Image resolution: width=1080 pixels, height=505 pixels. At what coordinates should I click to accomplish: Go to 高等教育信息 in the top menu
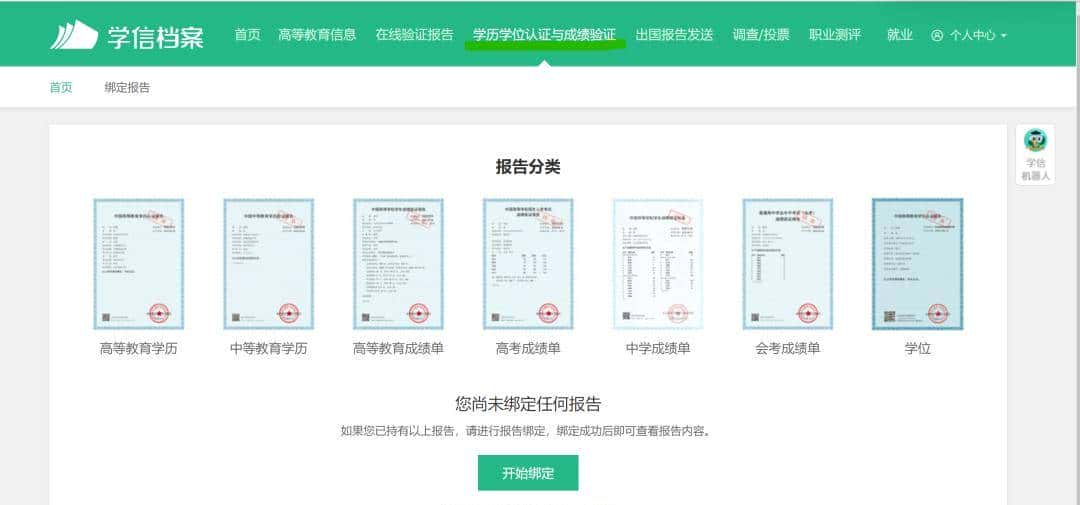pos(317,35)
